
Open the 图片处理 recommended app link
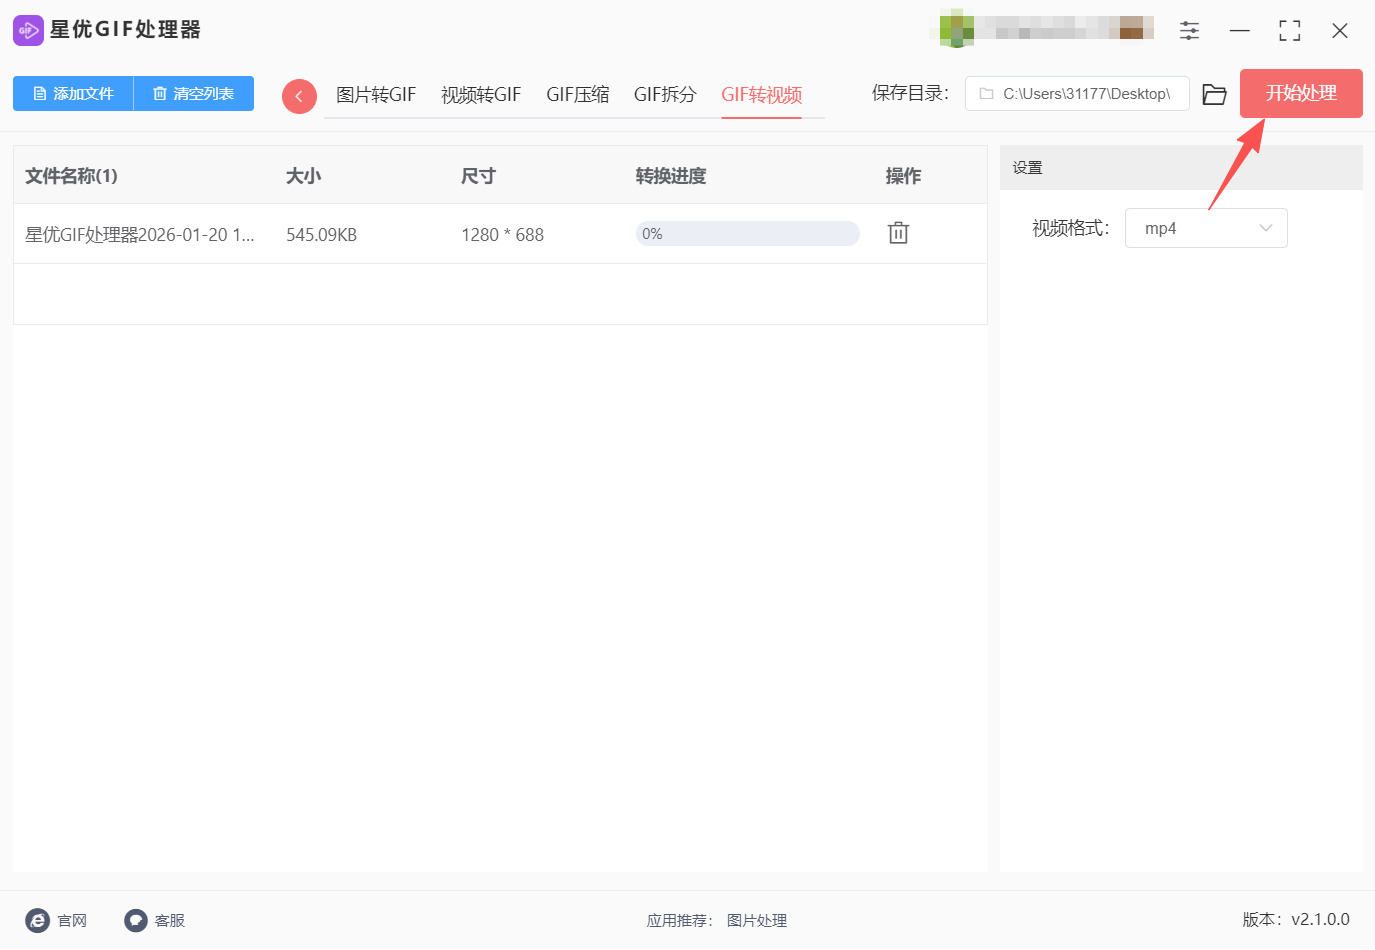[x=757, y=920]
